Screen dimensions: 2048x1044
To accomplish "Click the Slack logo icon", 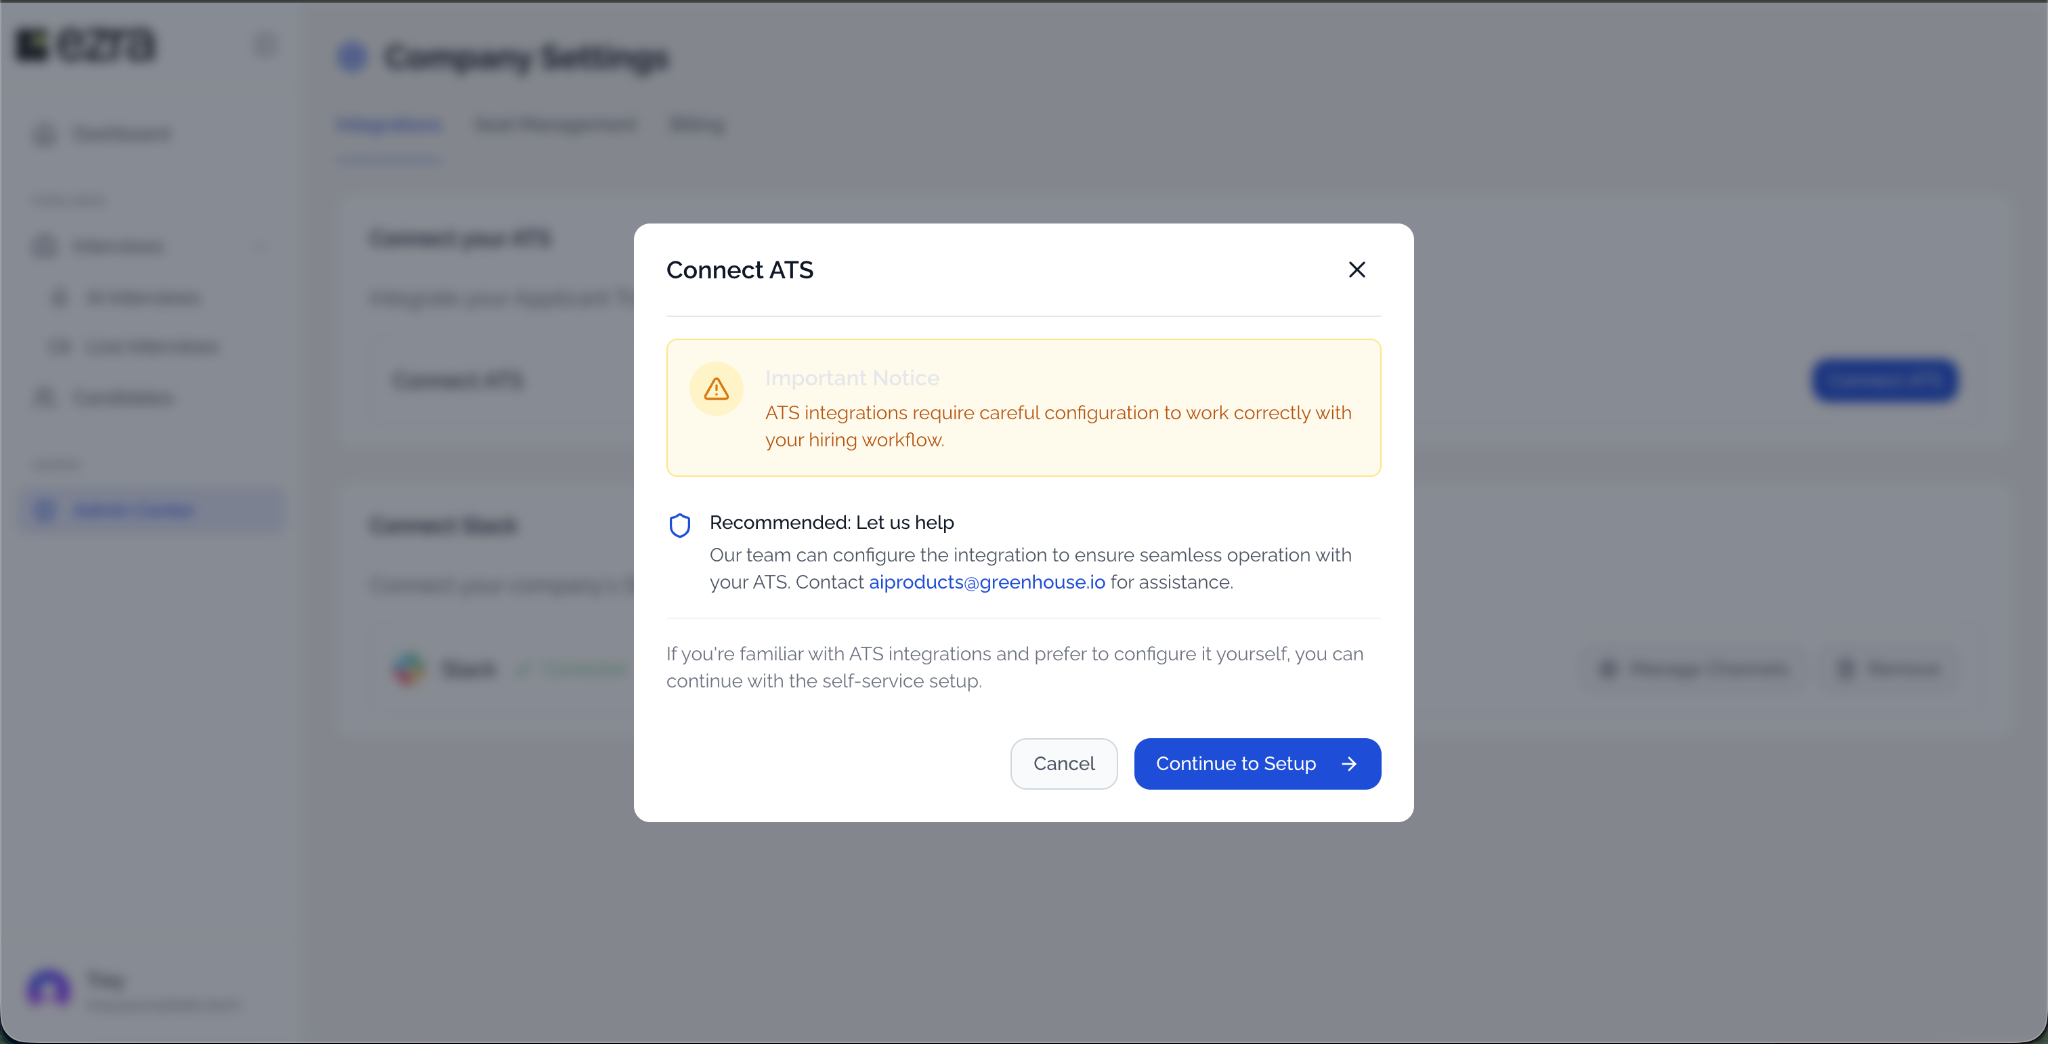I will click(409, 669).
